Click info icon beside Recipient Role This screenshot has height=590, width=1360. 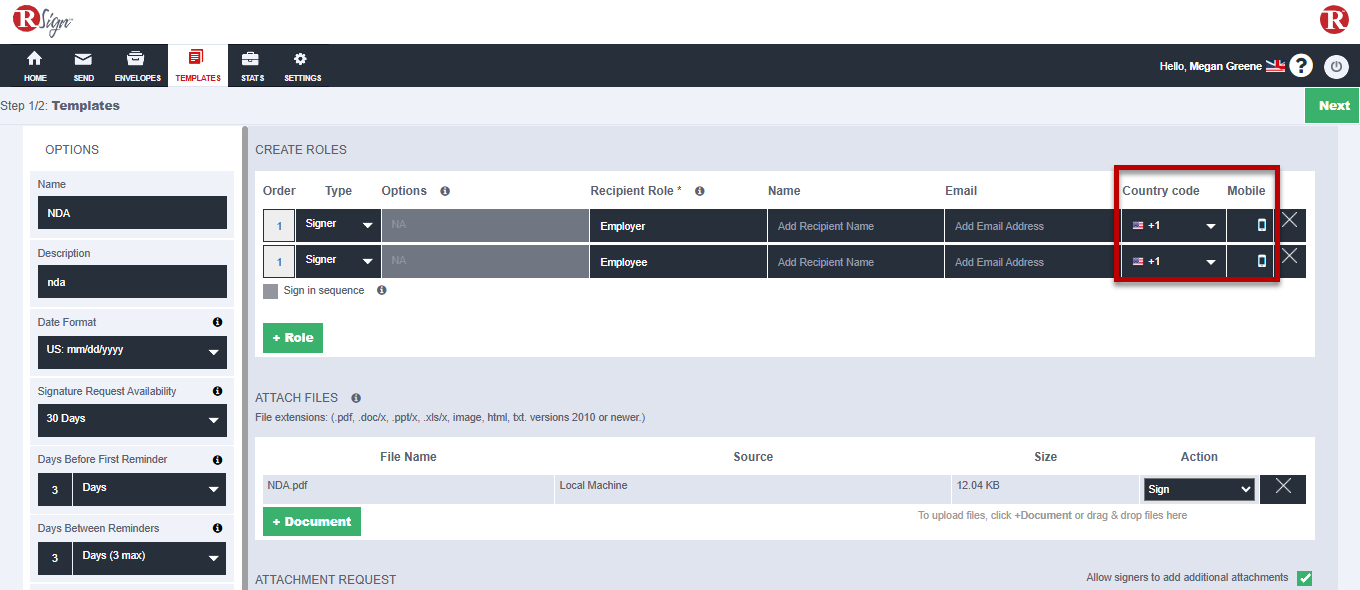click(x=700, y=191)
